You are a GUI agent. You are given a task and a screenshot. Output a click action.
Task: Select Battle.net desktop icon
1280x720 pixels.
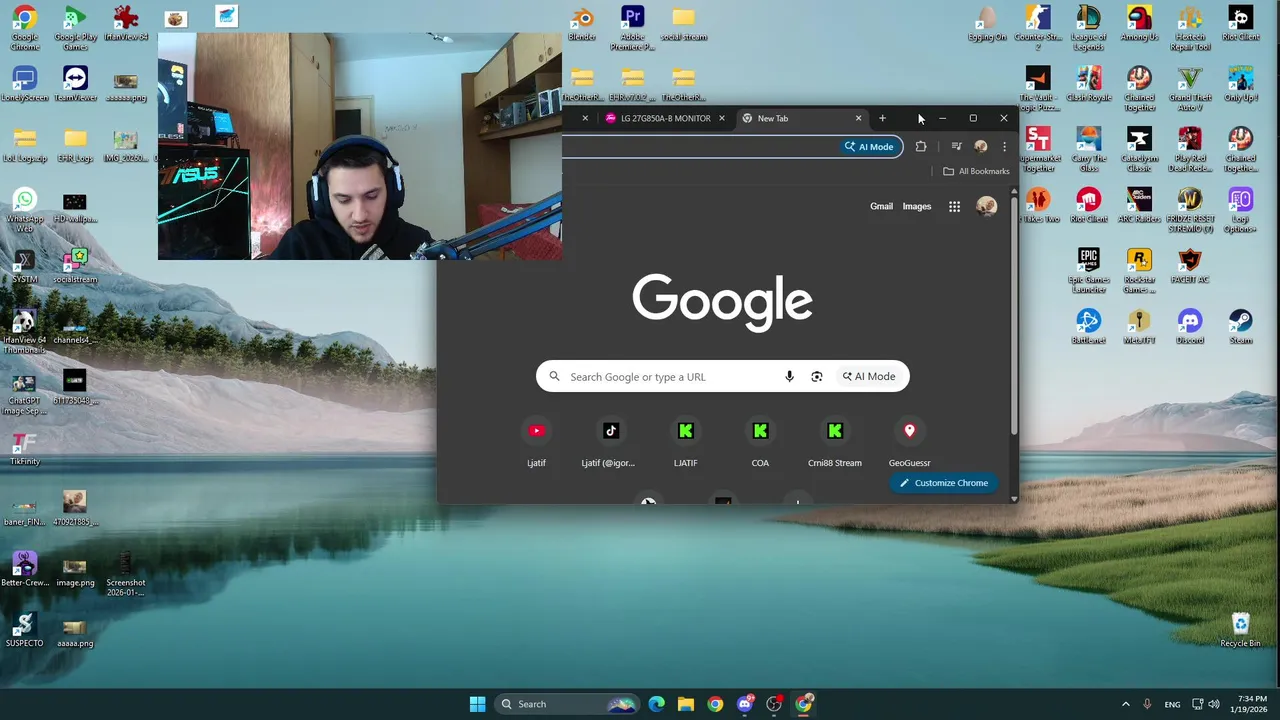pos(1089,327)
